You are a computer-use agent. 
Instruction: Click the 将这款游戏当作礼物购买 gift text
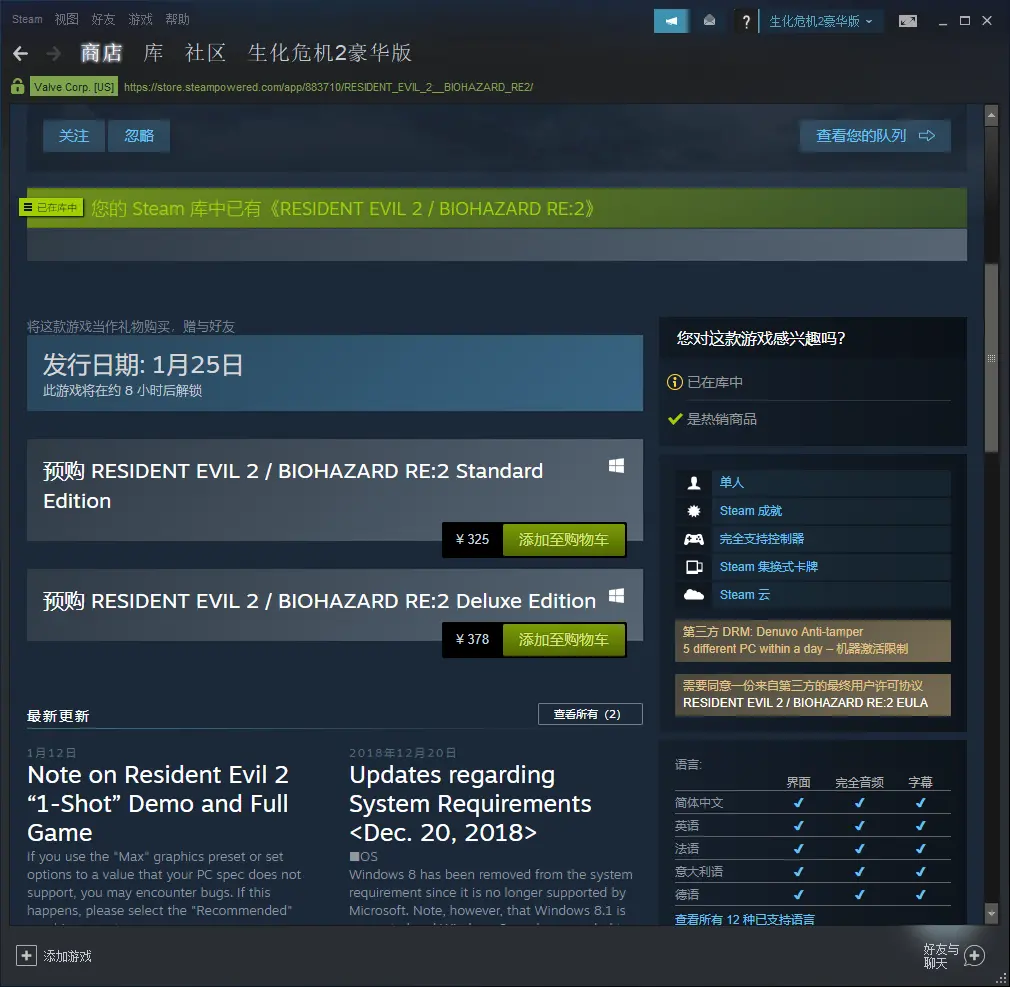click(x=131, y=327)
